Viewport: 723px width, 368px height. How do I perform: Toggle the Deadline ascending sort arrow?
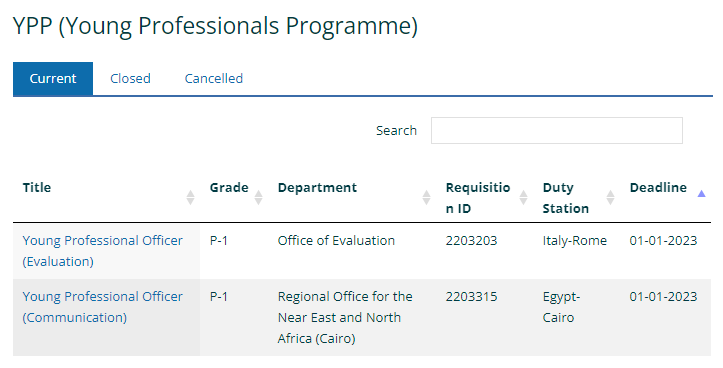coord(701,194)
